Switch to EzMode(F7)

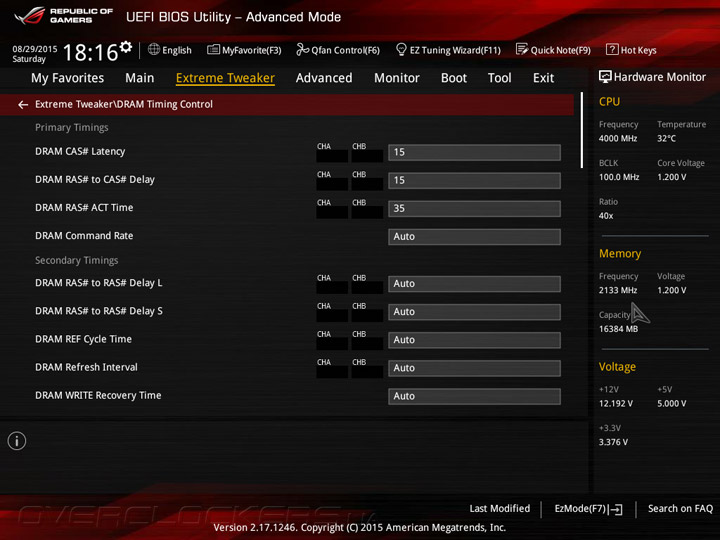[x=588, y=509]
